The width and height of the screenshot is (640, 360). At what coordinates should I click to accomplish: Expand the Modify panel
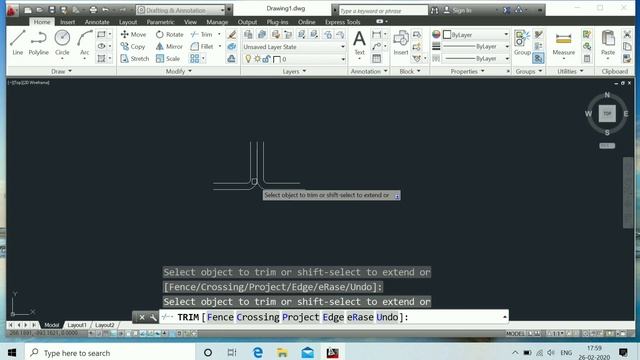(x=178, y=71)
